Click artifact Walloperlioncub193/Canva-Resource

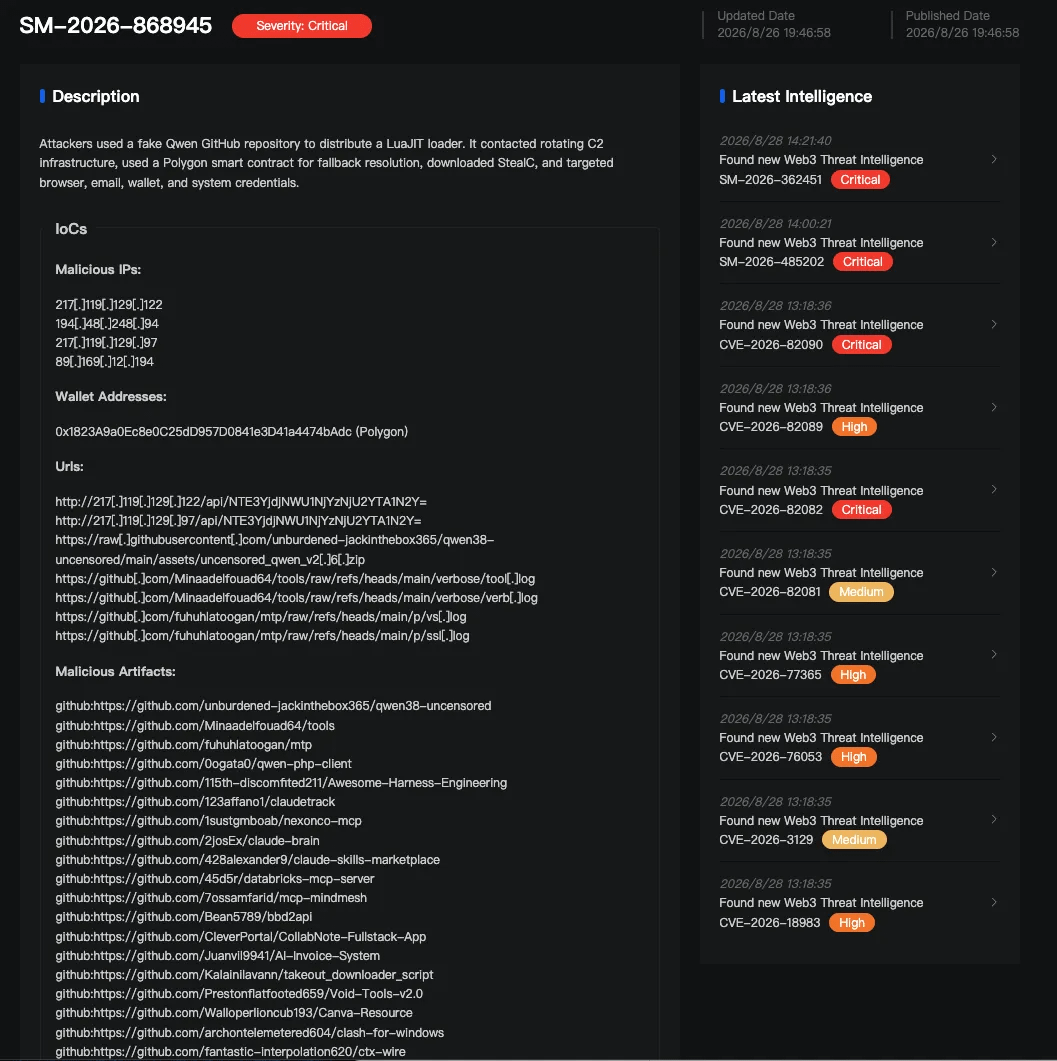tap(234, 1013)
